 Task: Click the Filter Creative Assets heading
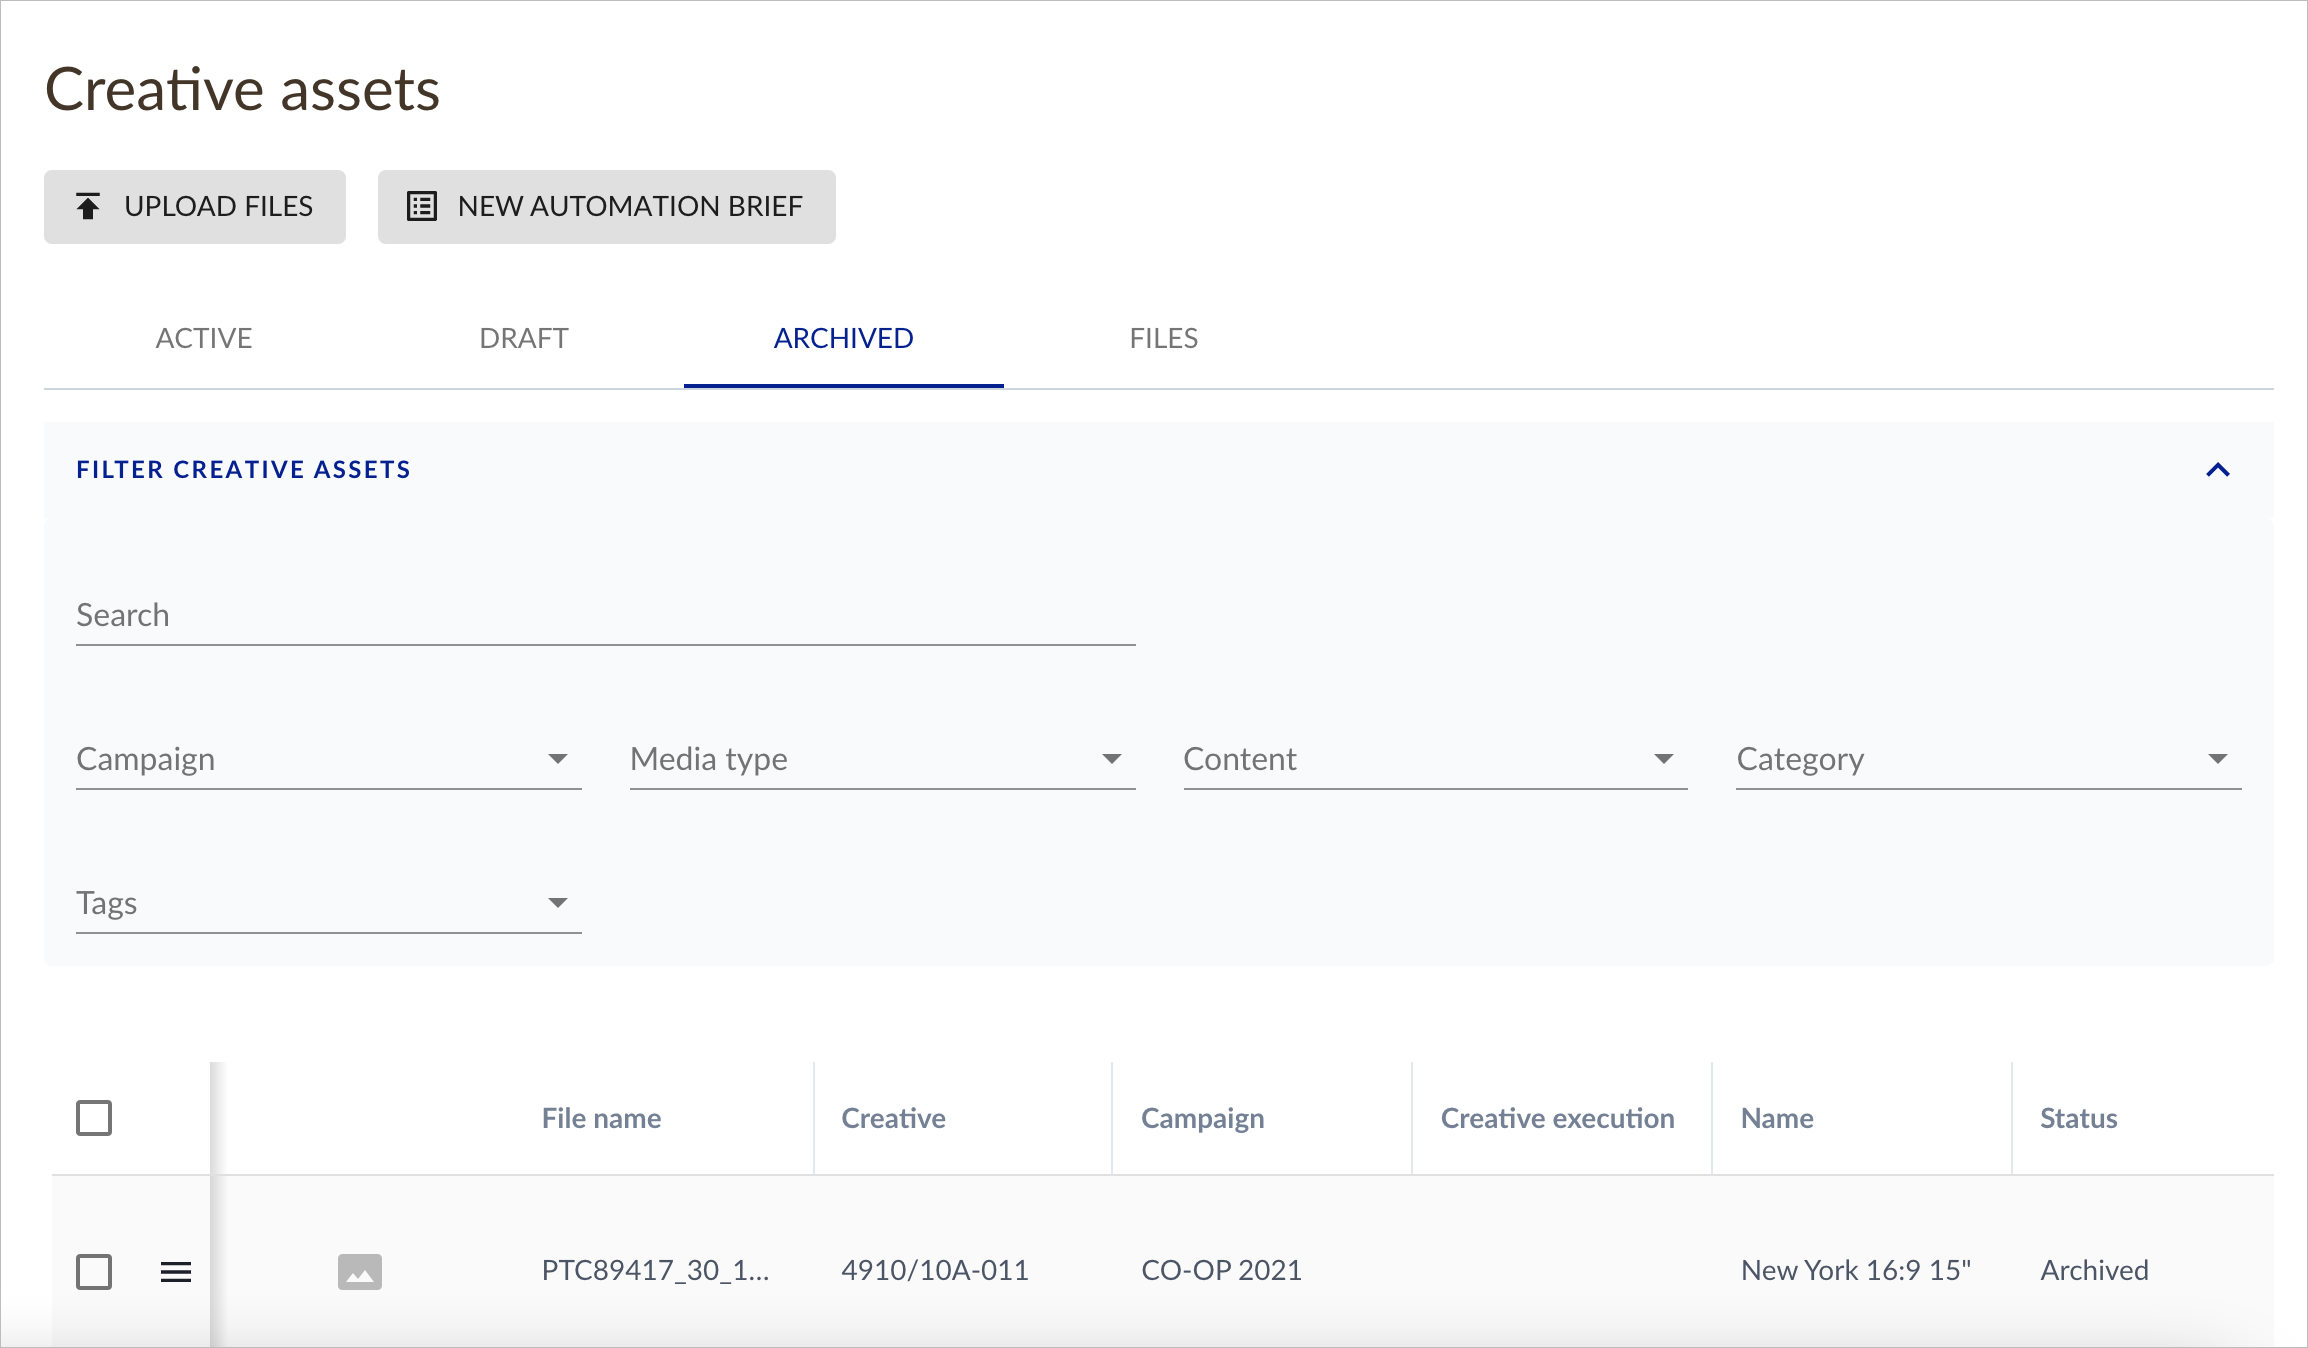244,470
